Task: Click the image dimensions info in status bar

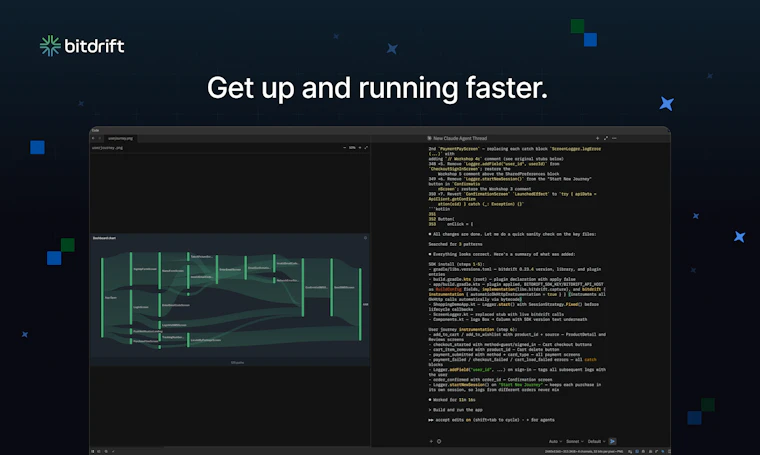Action: [584, 451]
